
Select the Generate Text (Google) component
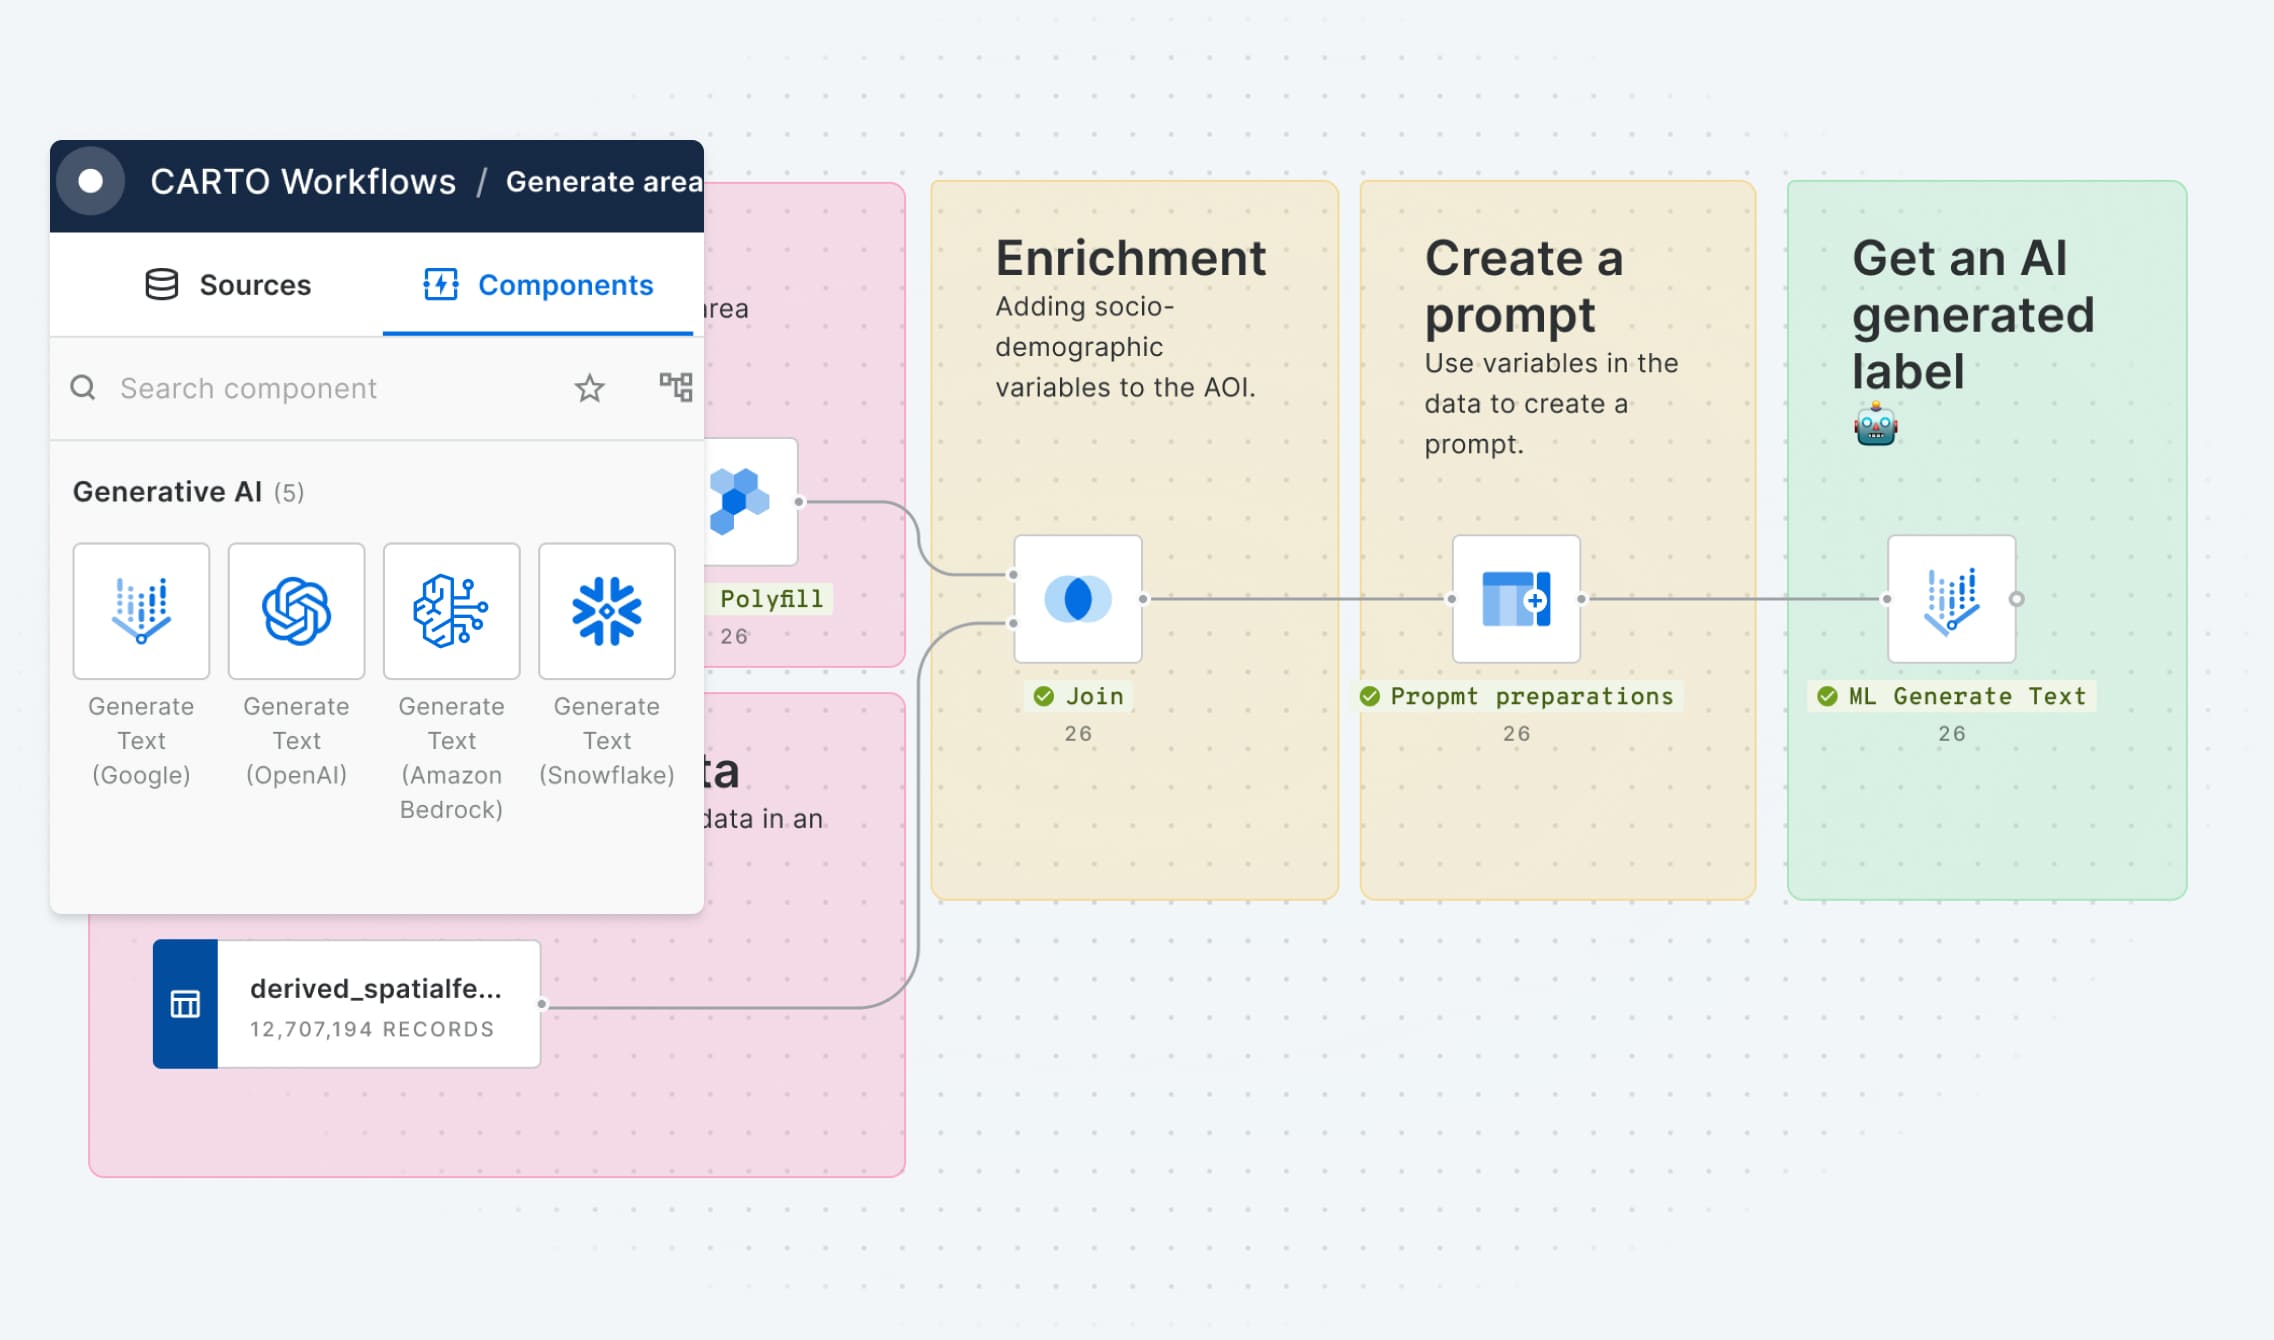pyautogui.click(x=141, y=611)
